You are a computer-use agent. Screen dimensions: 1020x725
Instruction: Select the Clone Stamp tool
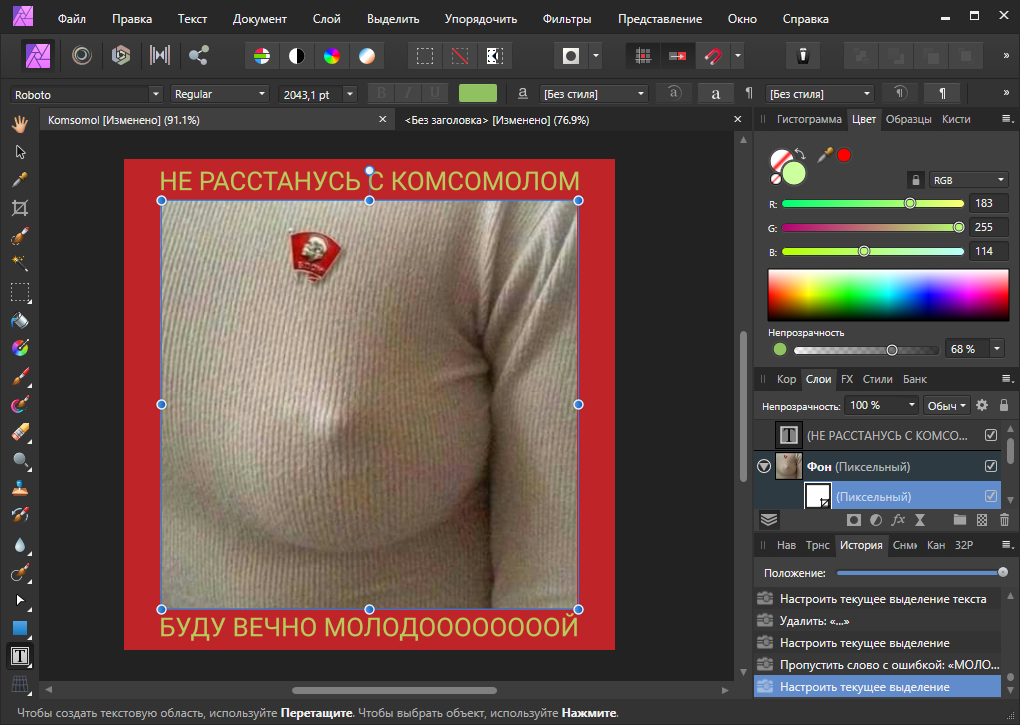click(20, 489)
